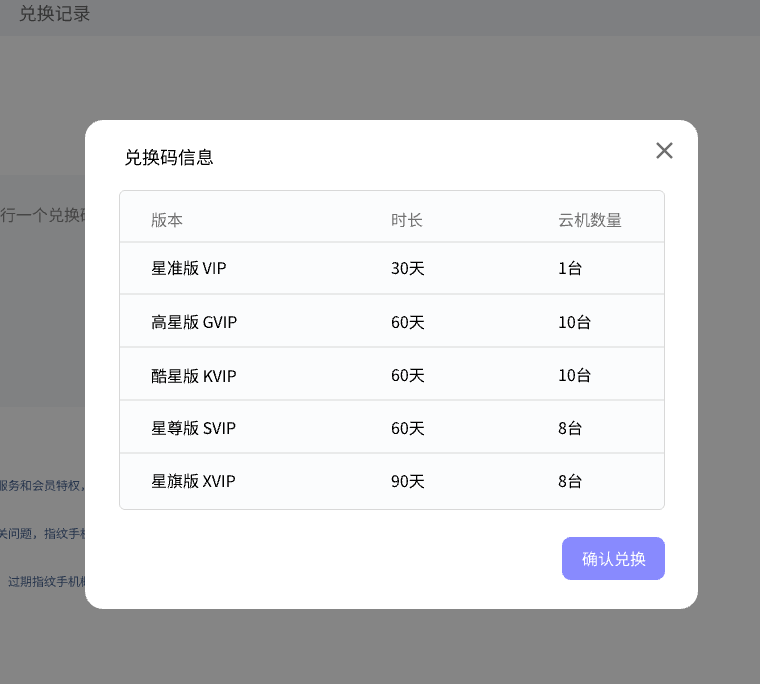Click the 云机数量 column header
Viewport: 760px width, 684px height.
(590, 220)
